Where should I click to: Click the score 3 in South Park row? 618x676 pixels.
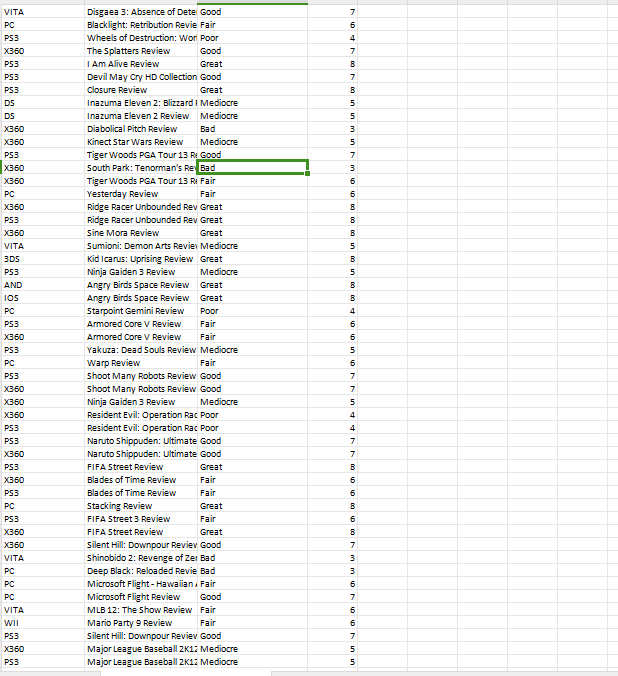pos(333,168)
